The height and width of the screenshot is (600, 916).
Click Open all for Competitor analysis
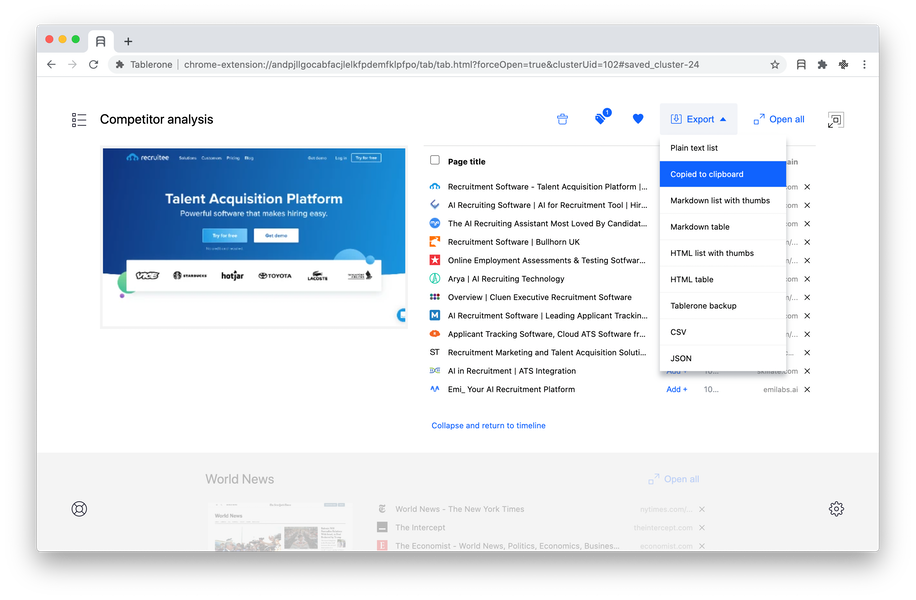point(778,119)
